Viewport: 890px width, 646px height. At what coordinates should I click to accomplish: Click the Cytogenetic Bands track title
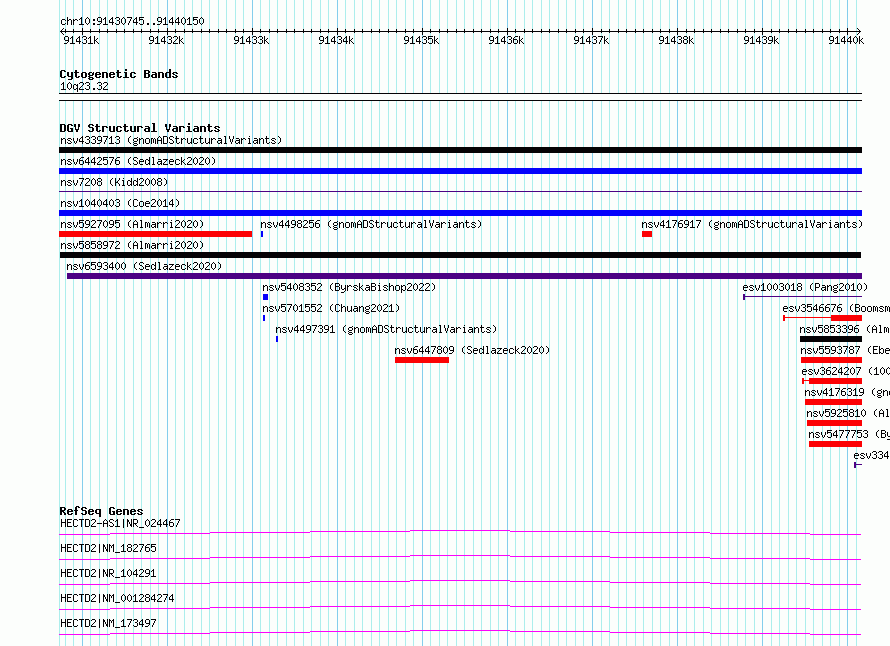119,74
